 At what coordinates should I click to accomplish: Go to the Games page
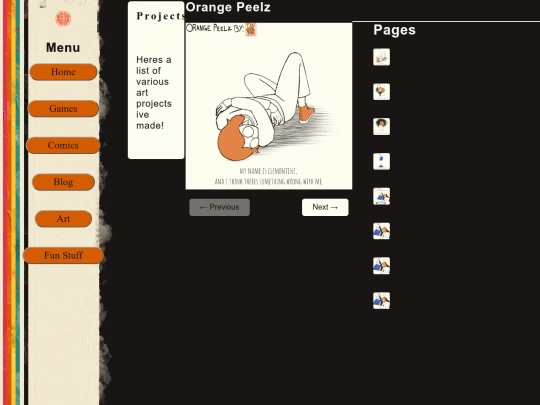pos(63,108)
